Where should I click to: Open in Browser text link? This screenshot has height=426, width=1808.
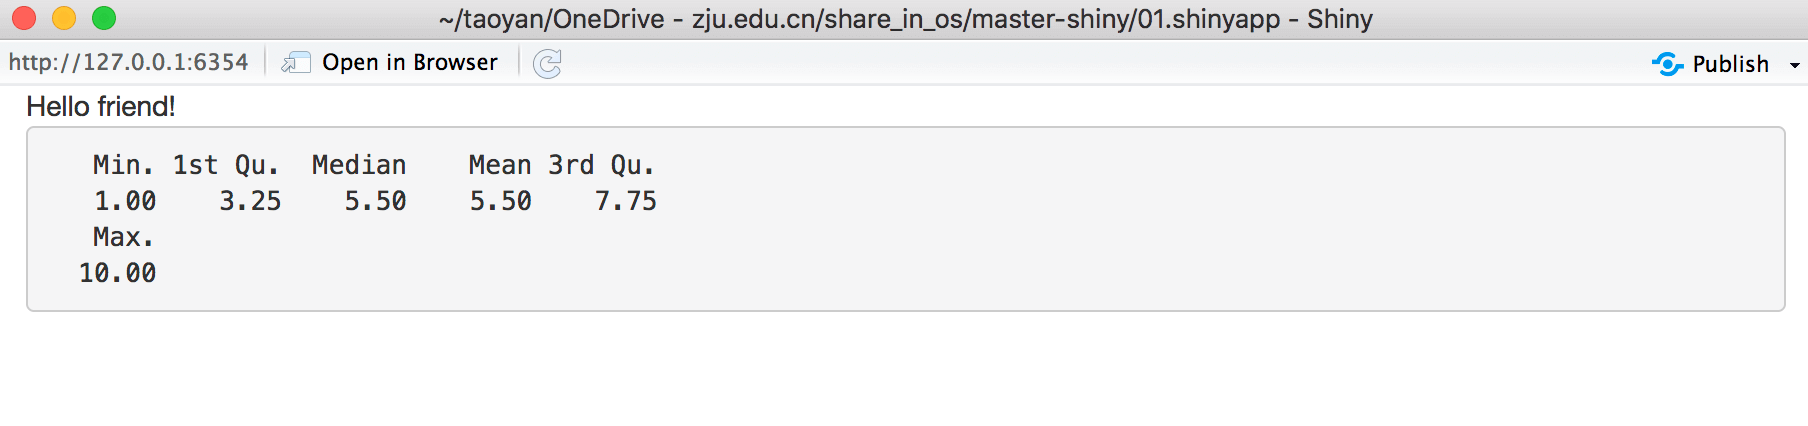[410, 62]
